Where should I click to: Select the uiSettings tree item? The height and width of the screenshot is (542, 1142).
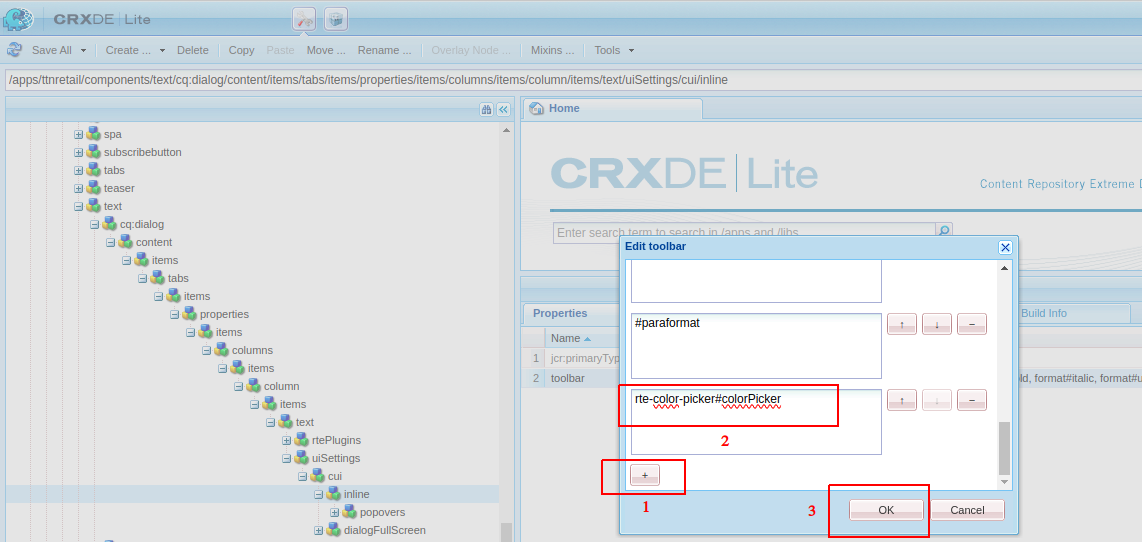coord(336,458)
